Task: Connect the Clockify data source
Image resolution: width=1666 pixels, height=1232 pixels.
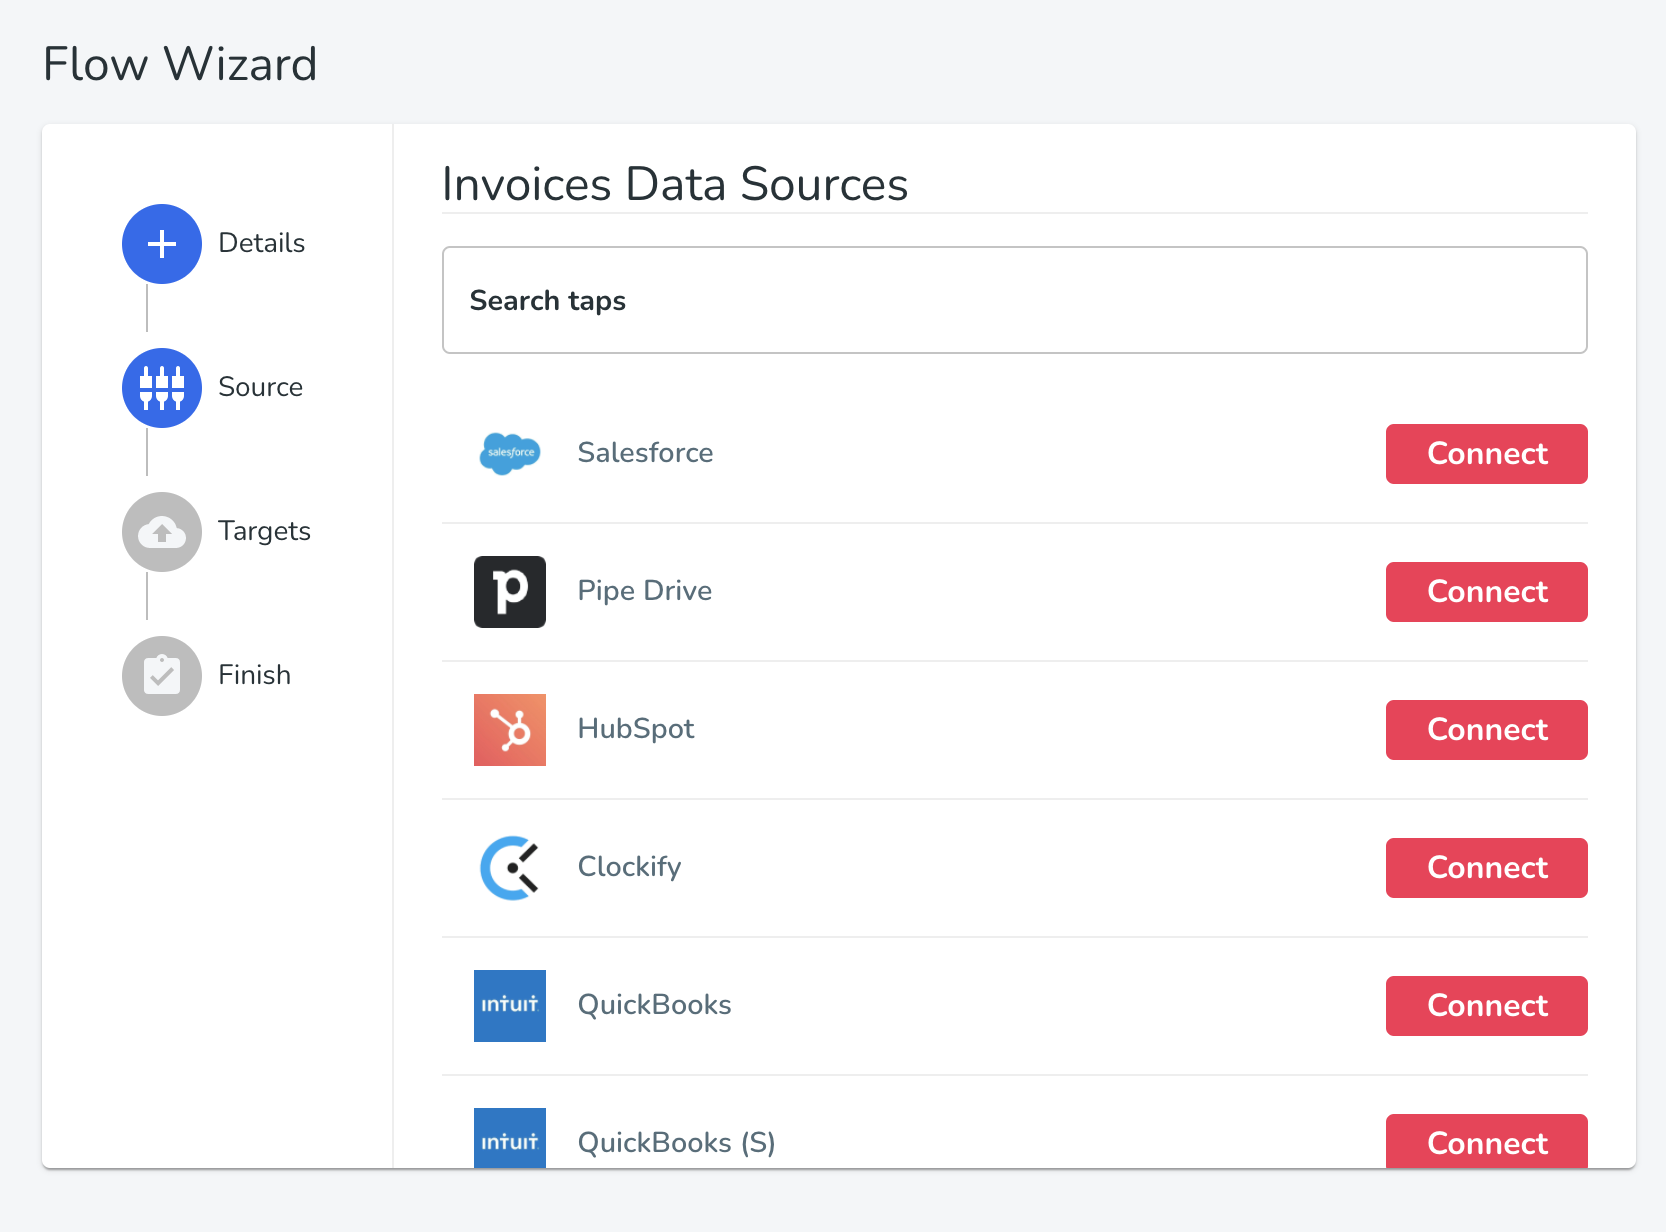Action: (1487, 868)
